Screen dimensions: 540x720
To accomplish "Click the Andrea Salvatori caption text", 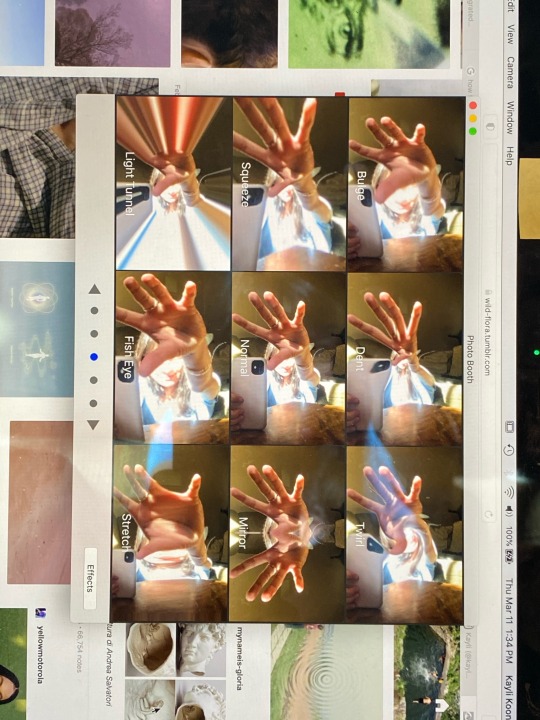I will point(109,666).
